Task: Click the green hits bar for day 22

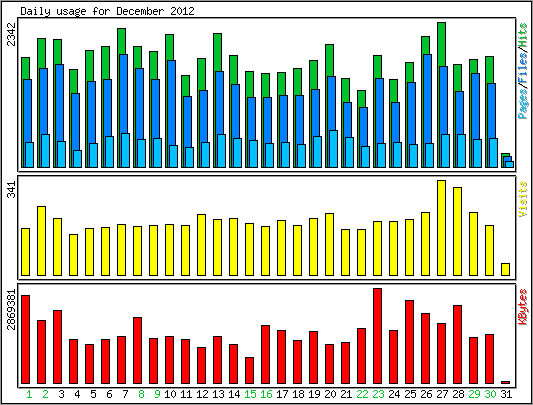Action: click(362, 99)
